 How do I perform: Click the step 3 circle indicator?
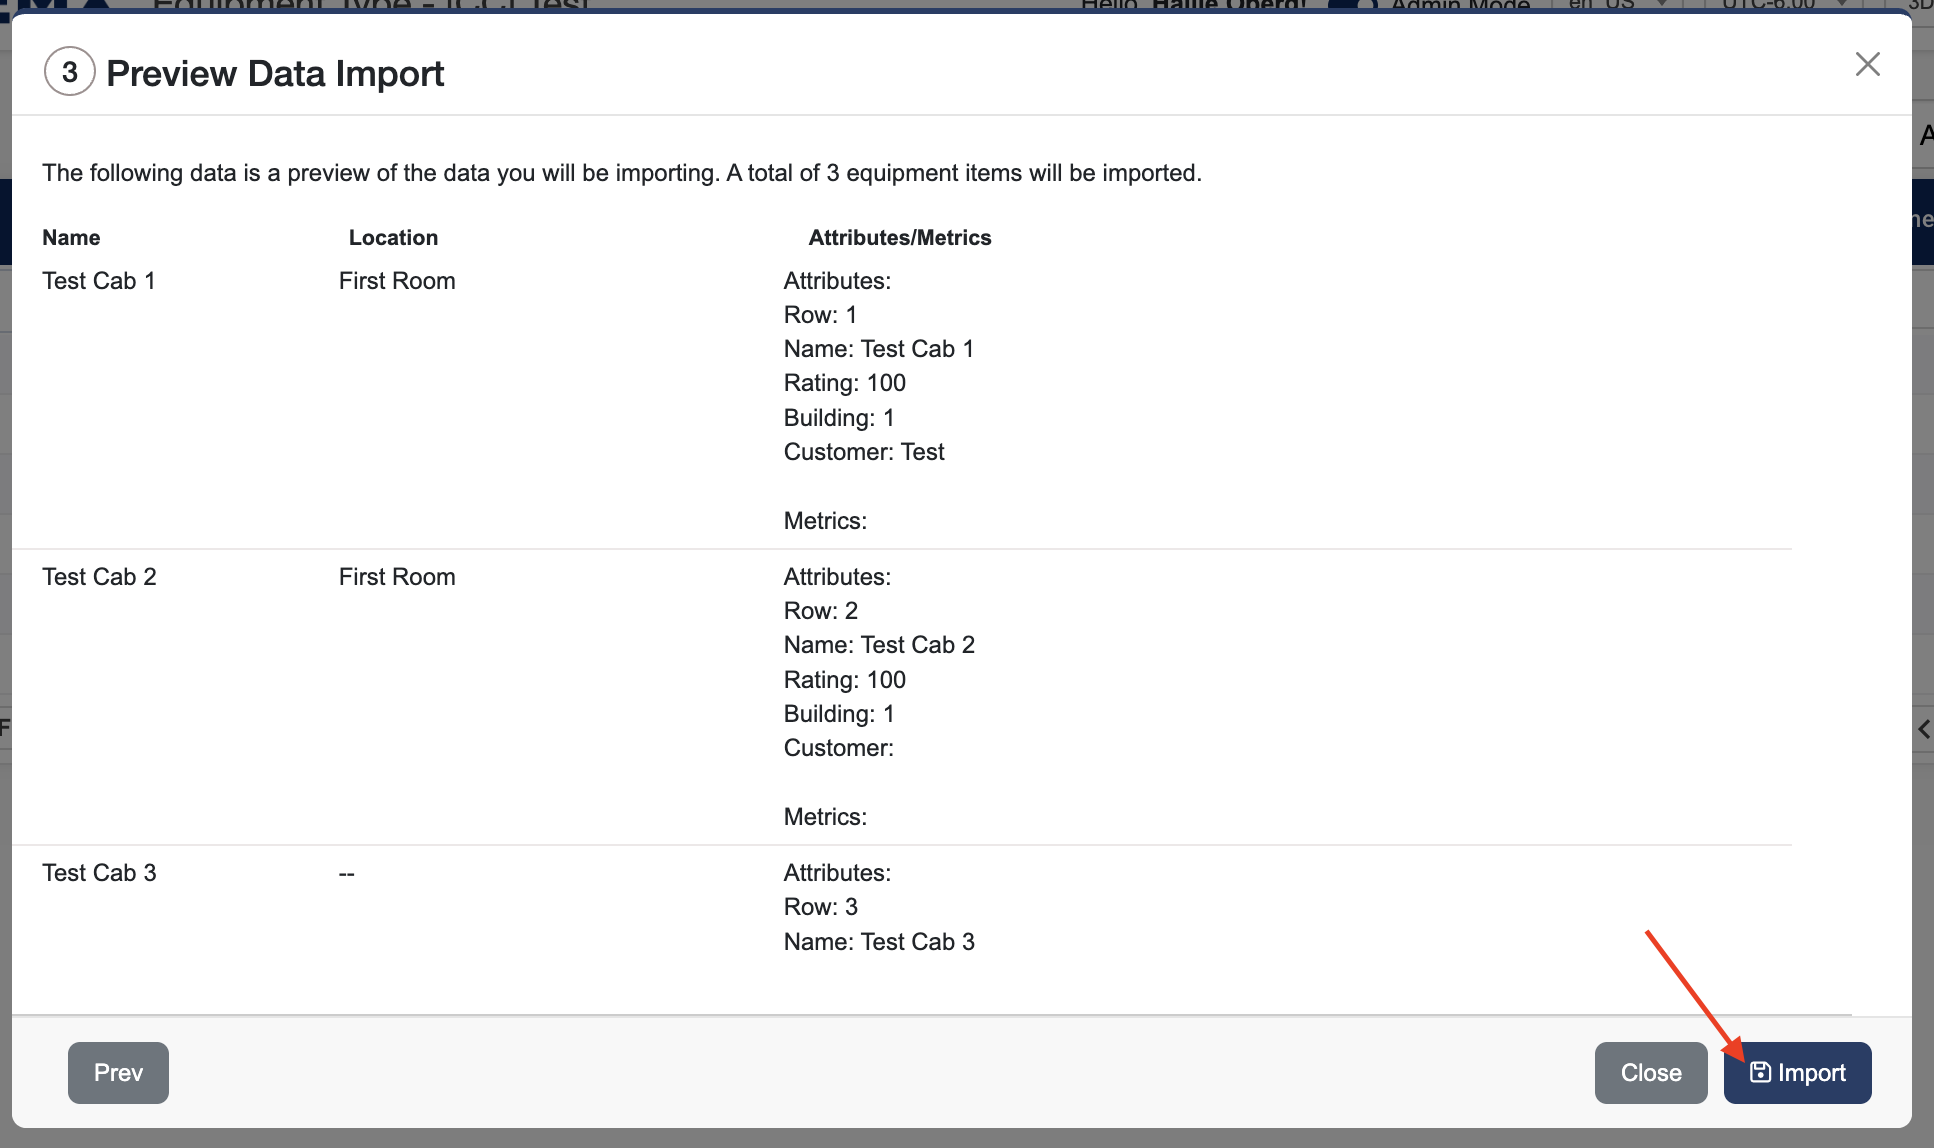tap(69, 72)
